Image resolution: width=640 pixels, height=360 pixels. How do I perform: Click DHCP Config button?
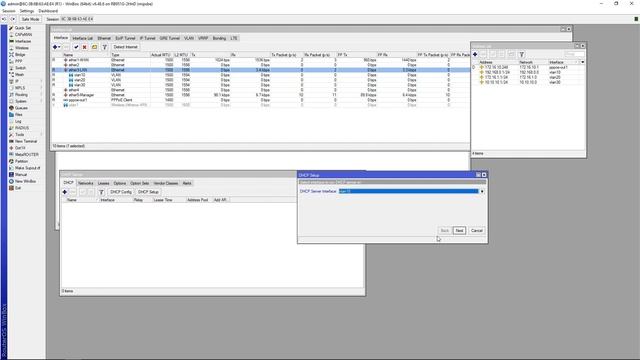click(121, 192)
